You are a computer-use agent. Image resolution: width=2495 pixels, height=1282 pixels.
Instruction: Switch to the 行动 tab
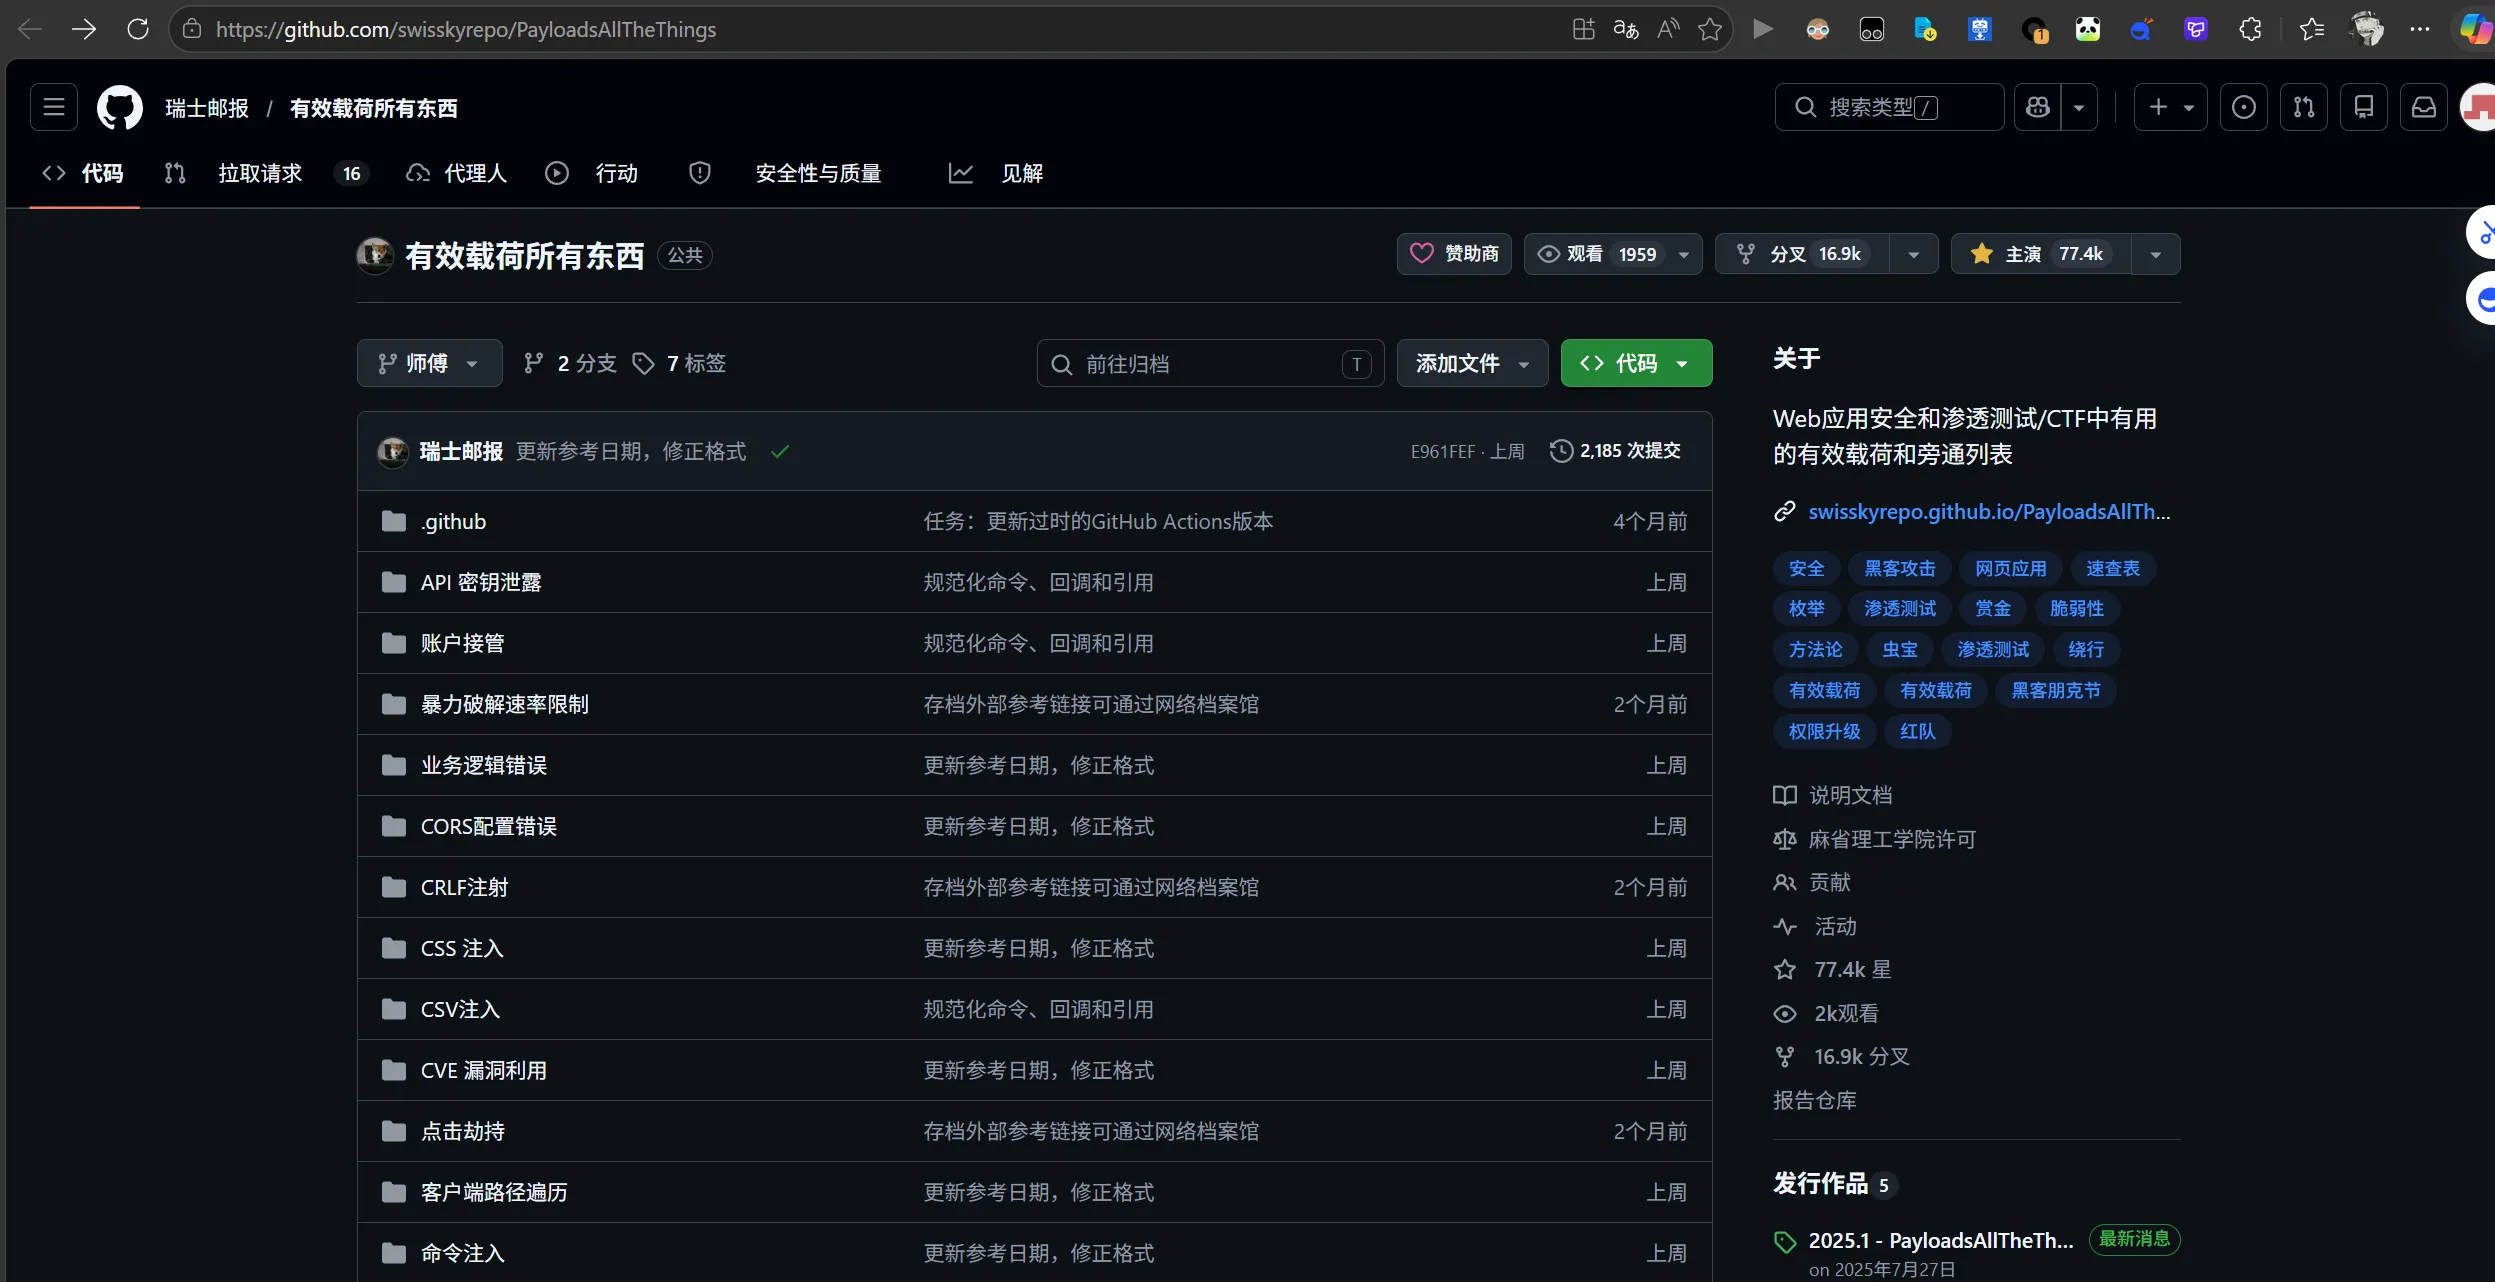[591, 173]
